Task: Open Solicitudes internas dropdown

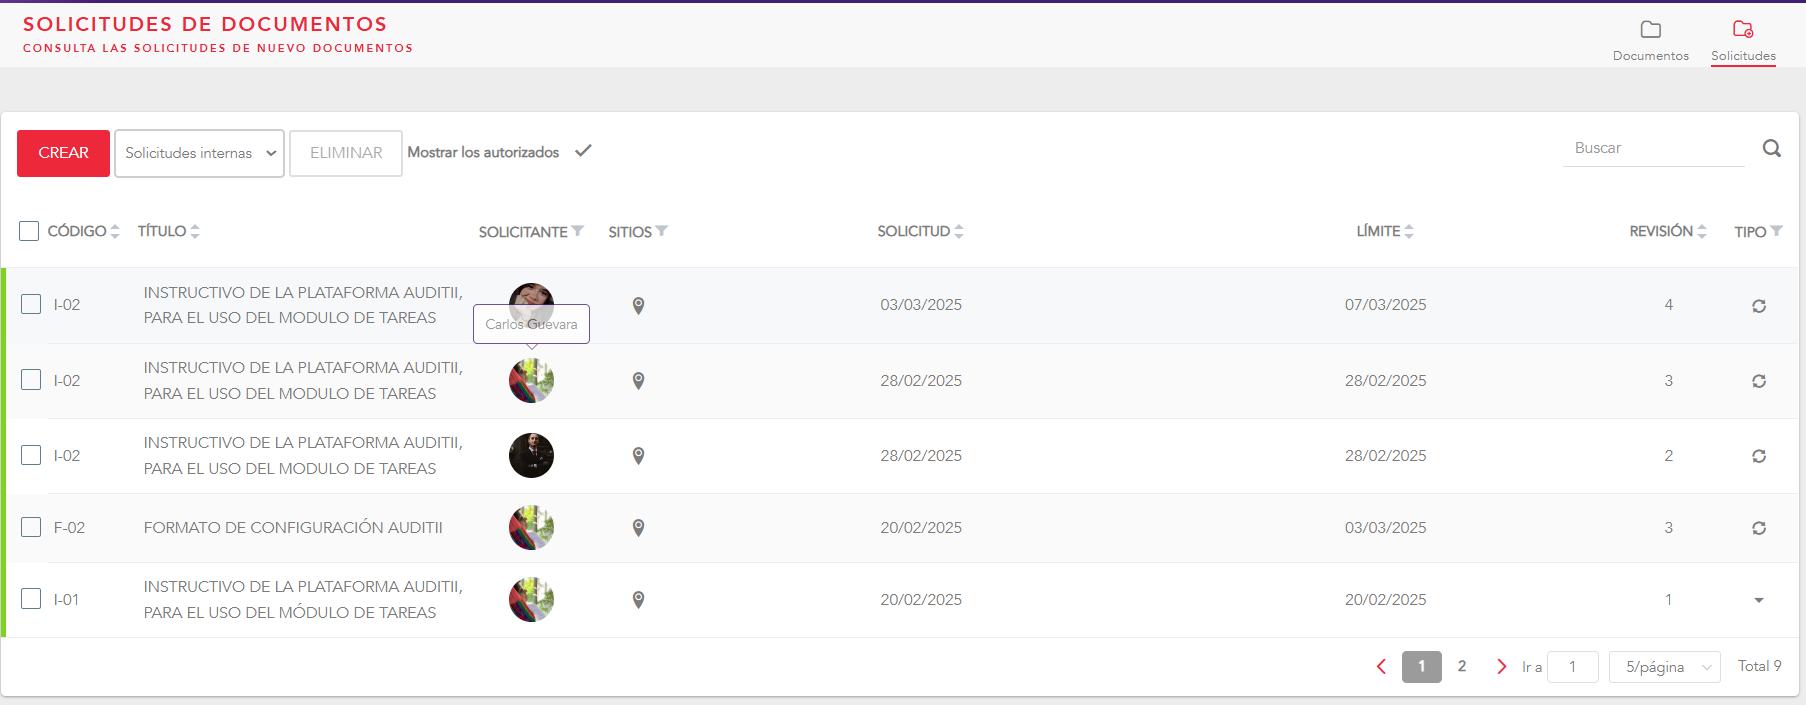Action: click(x=200, y=153)
